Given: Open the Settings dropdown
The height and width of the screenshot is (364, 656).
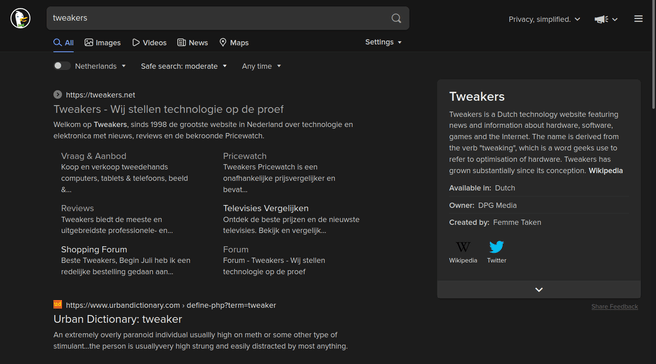Looking at the screenshot, I should pyautogui.click(x=383, y=42).
